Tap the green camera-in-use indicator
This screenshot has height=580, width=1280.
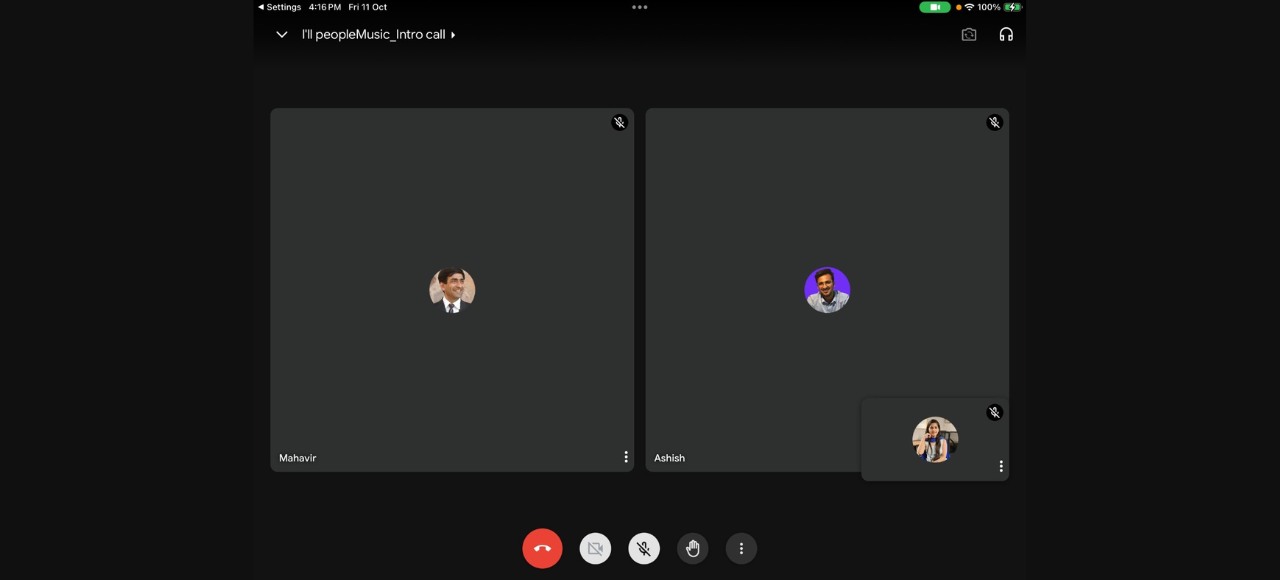tap(934, 7)
